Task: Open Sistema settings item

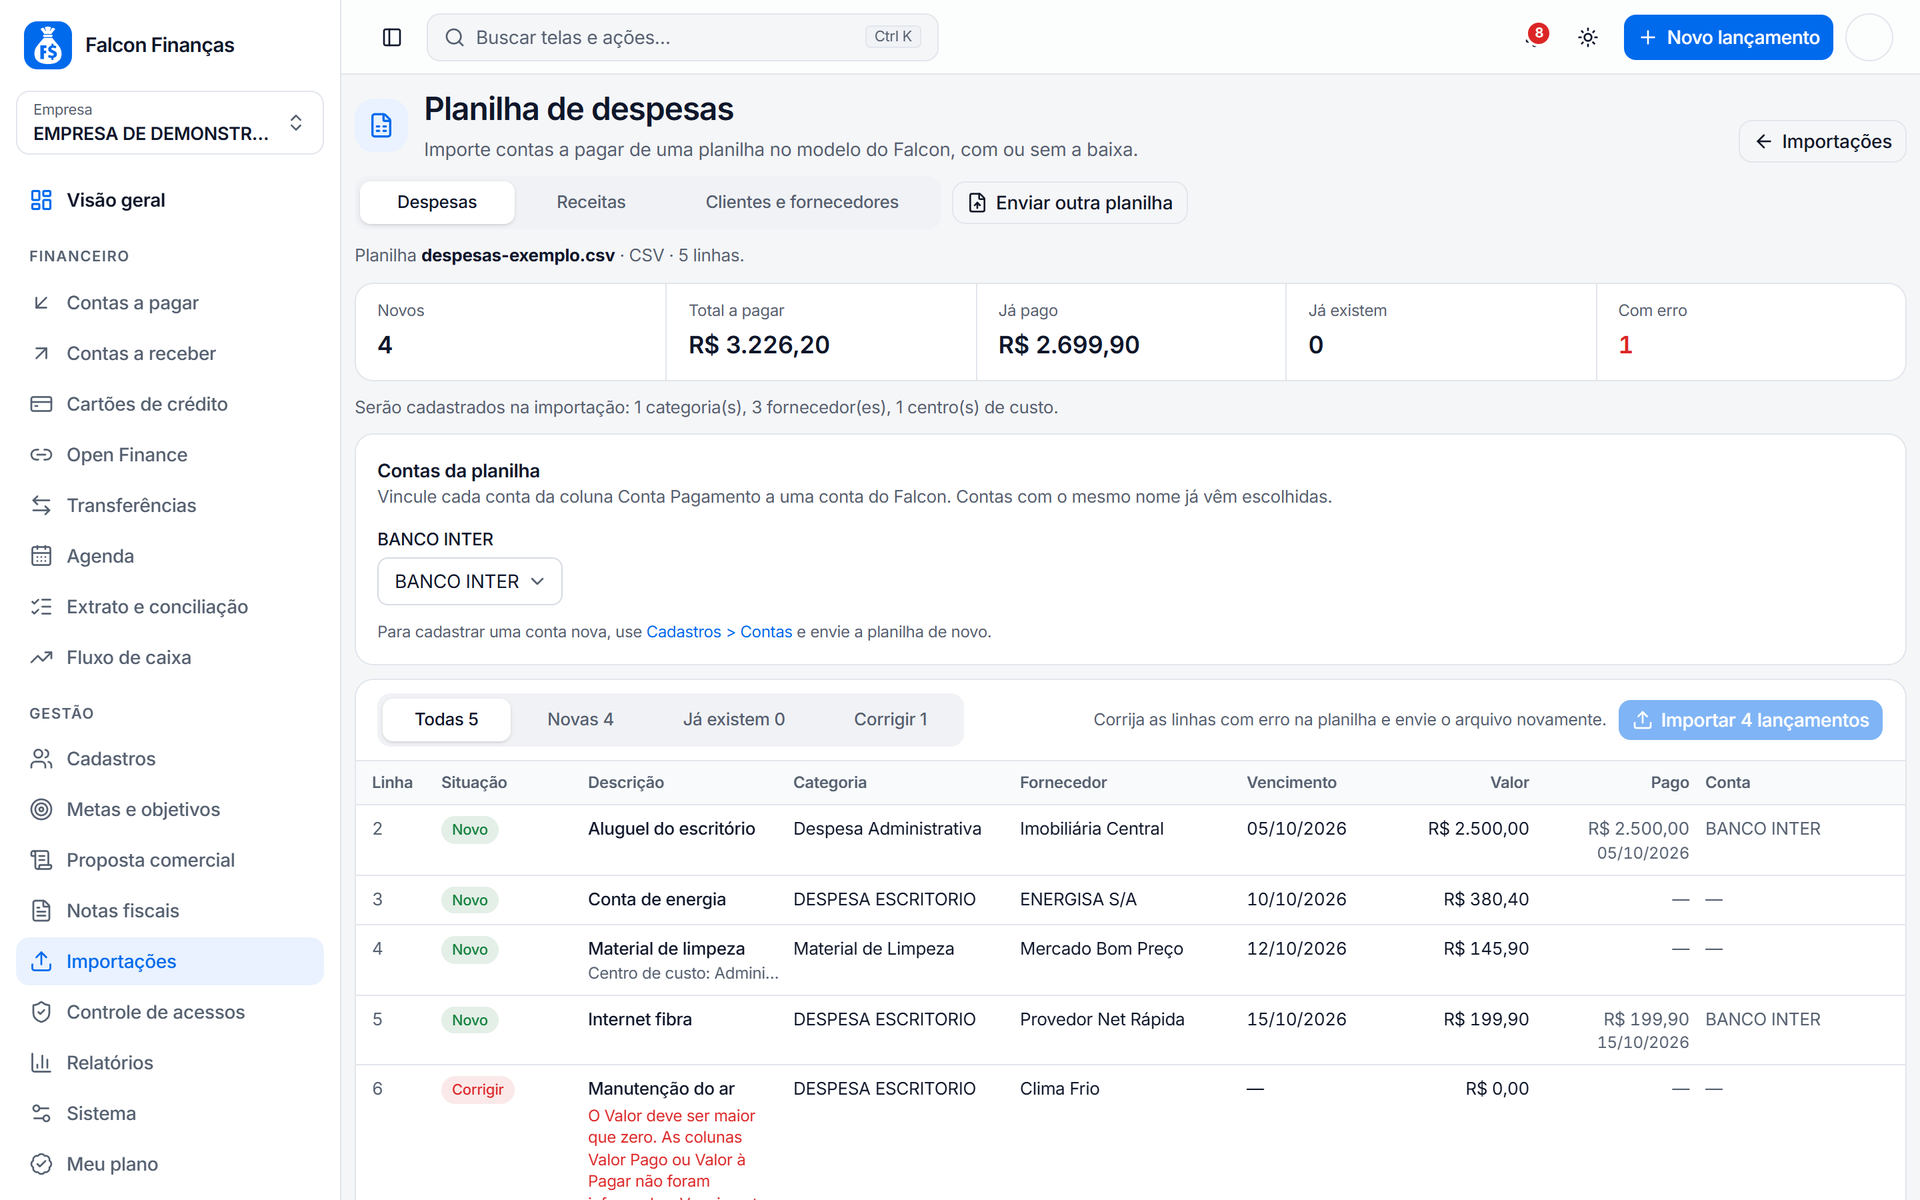Action: (x=170, y=1113)
